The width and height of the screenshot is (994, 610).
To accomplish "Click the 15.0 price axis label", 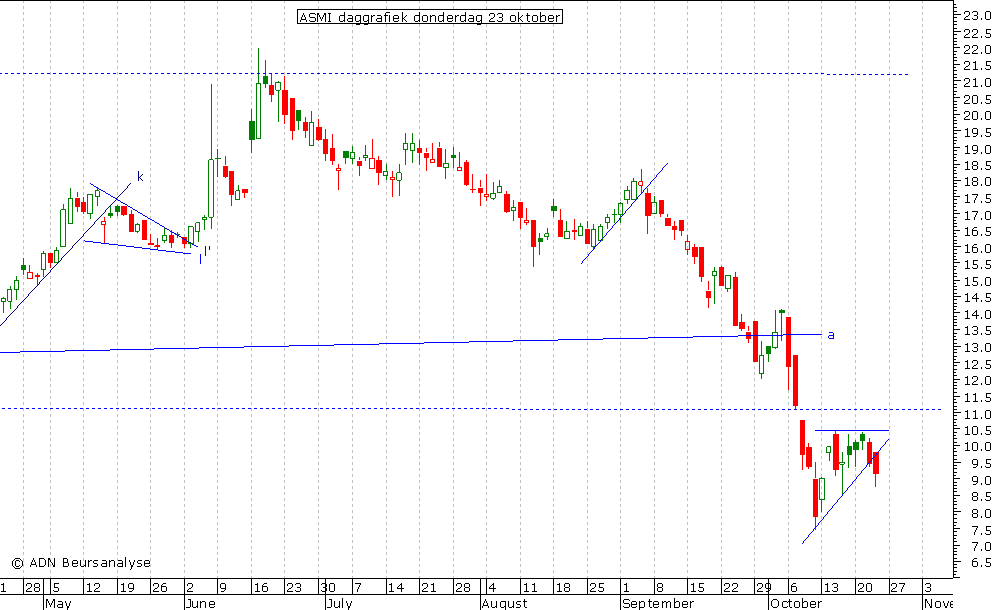I will (x=978, y=282).
